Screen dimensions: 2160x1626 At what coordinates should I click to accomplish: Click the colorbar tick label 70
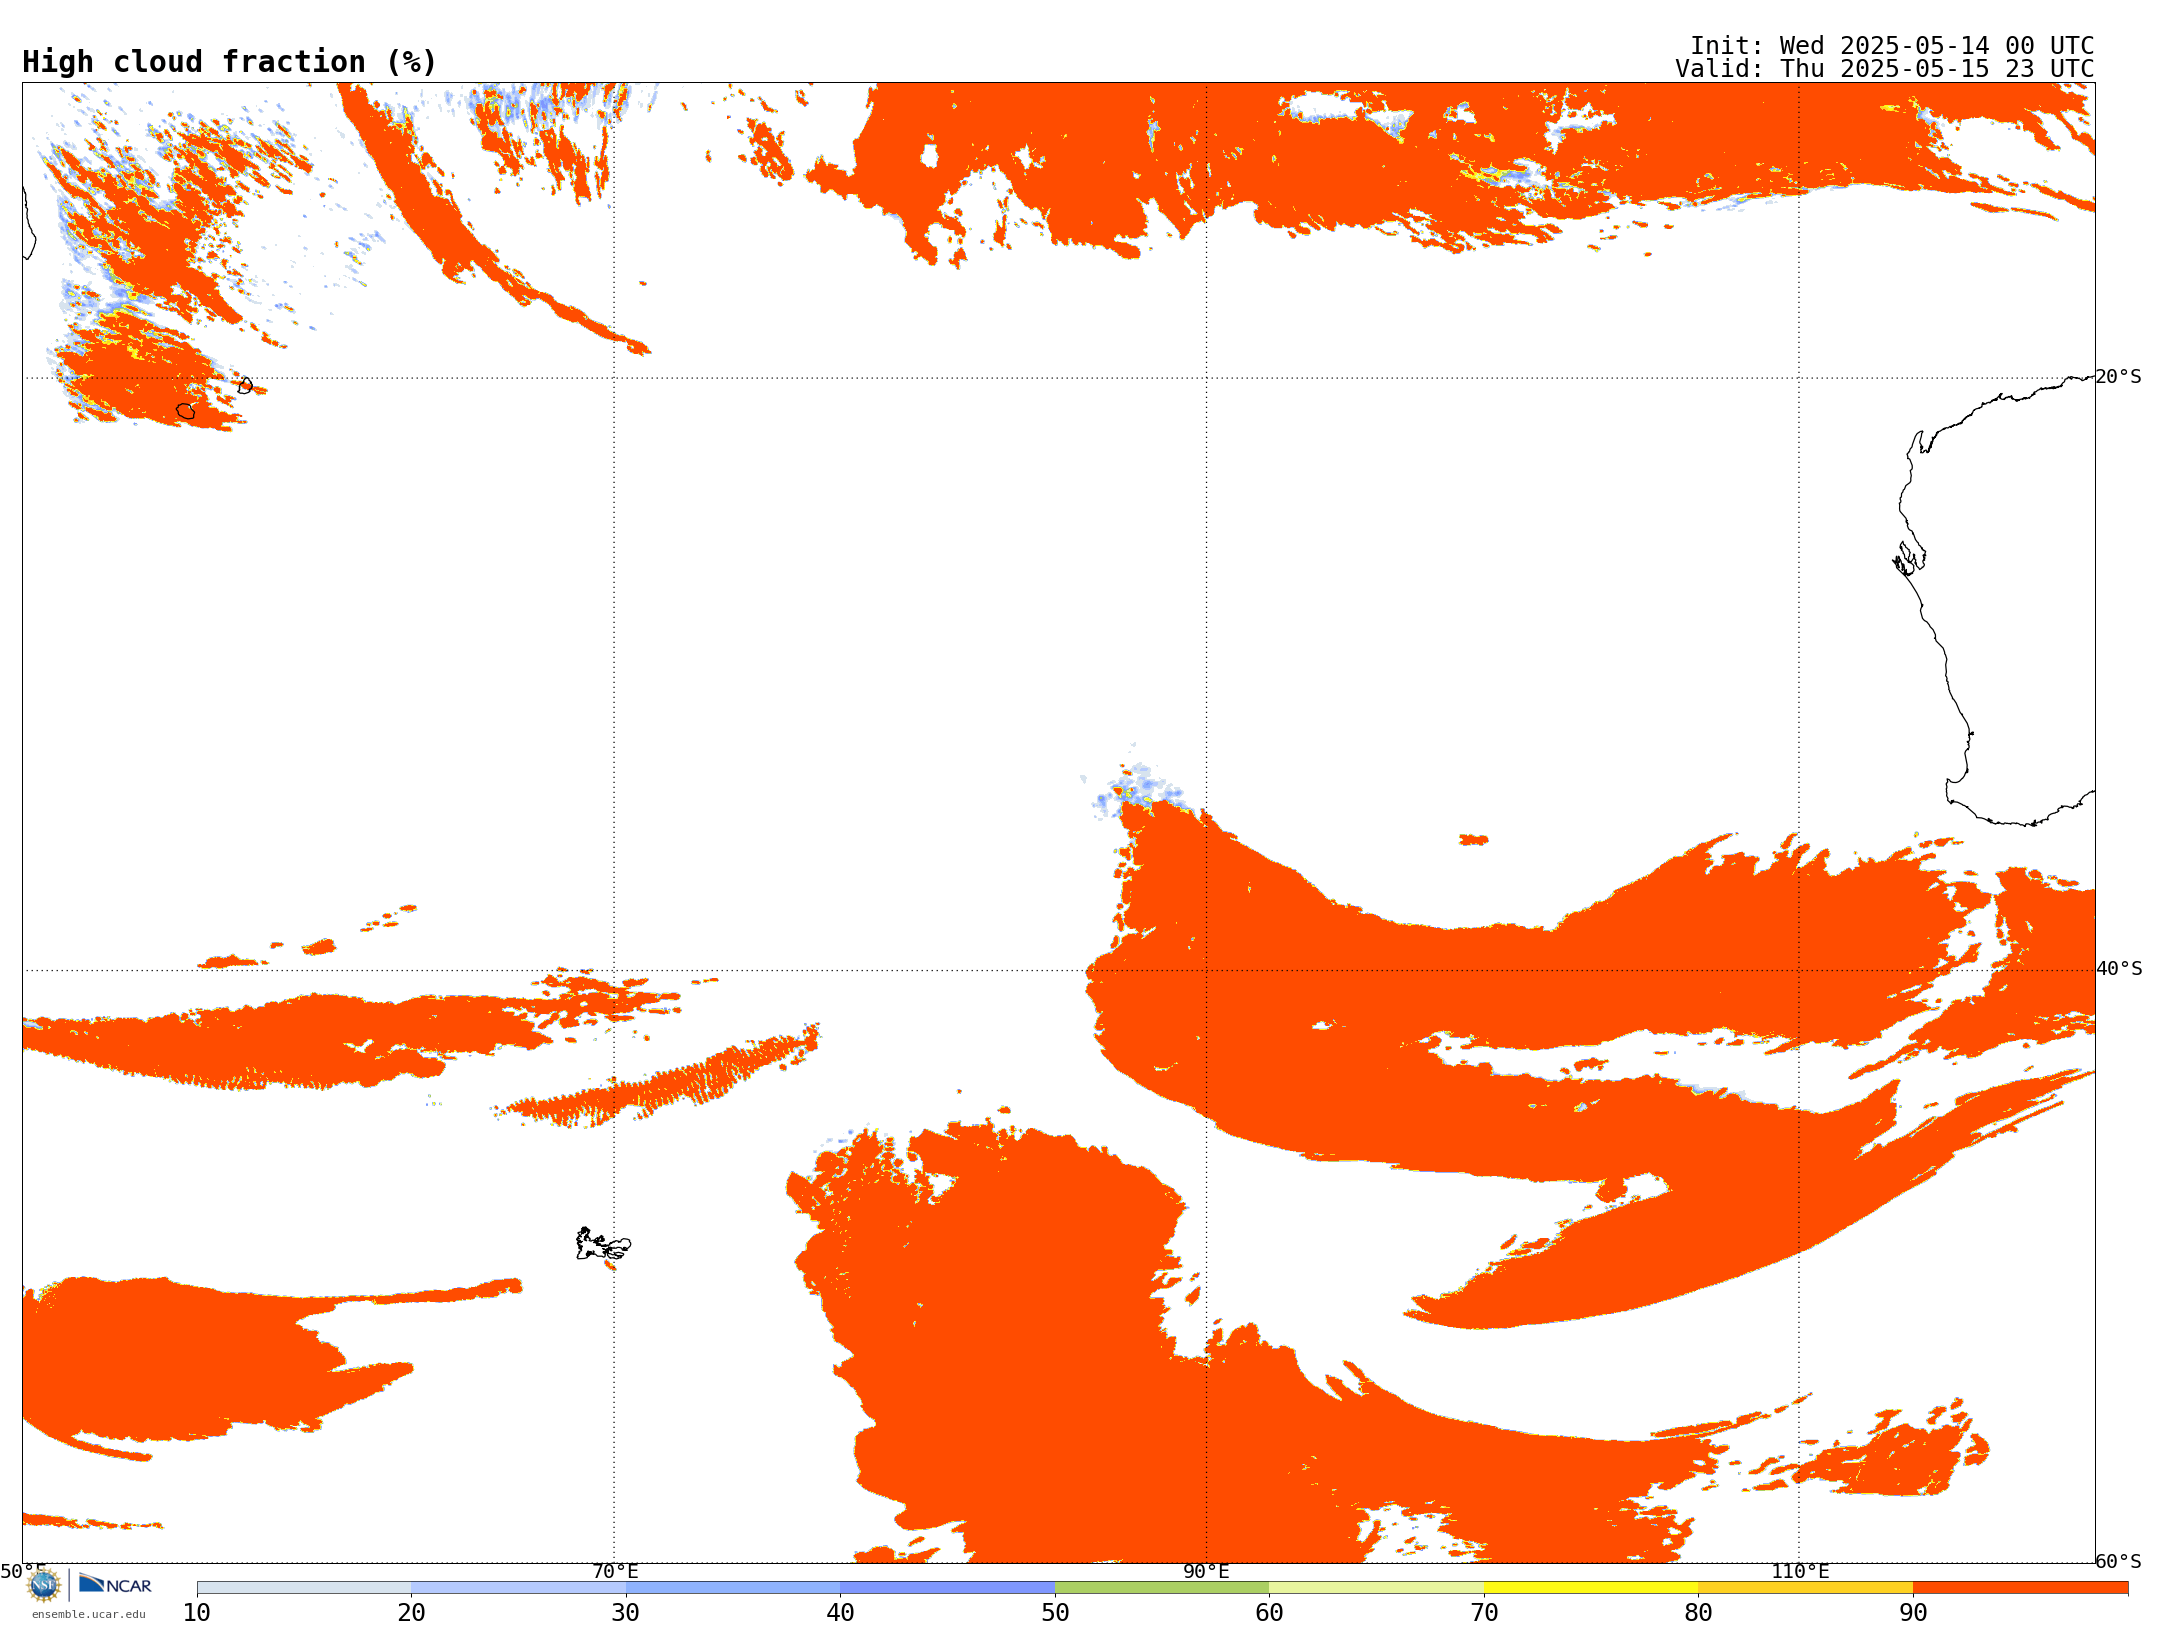pyautogui.click(x=1484, y=1613)
